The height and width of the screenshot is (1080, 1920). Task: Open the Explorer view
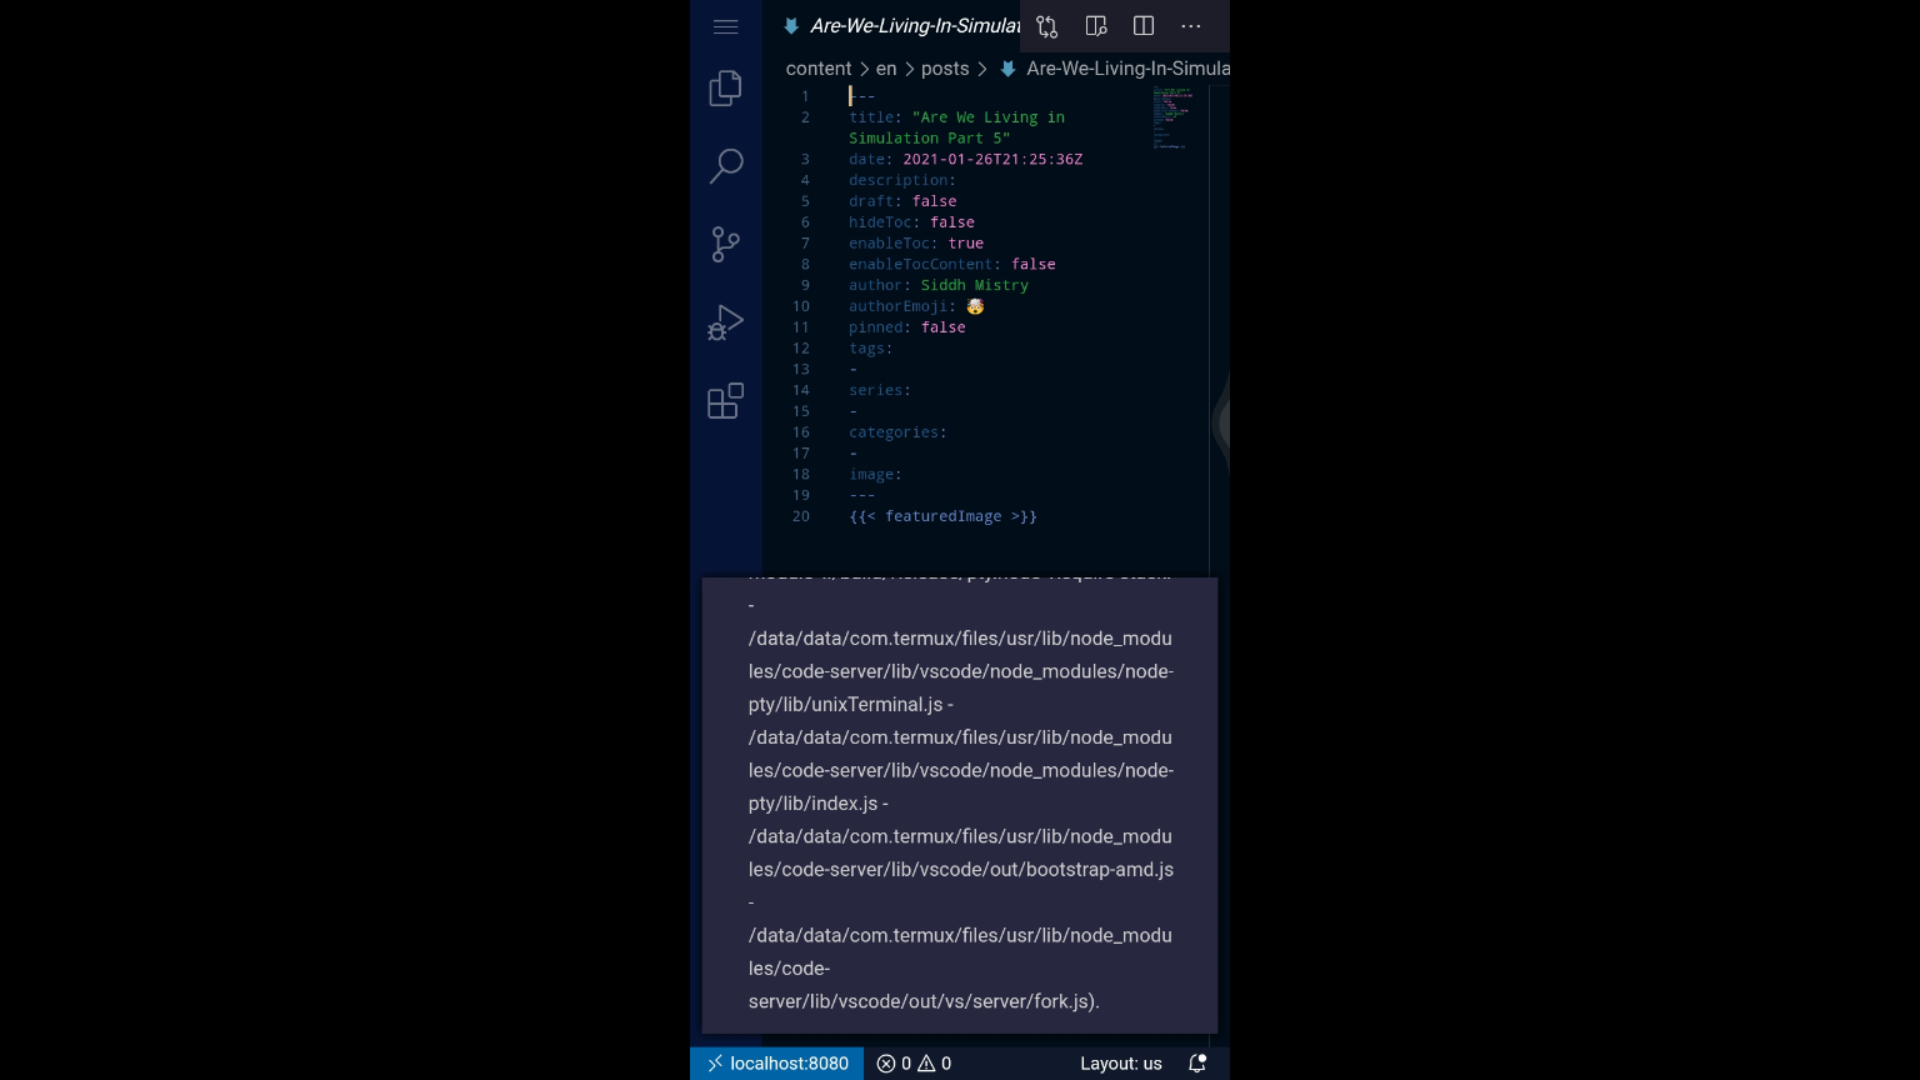pos(725,88)
